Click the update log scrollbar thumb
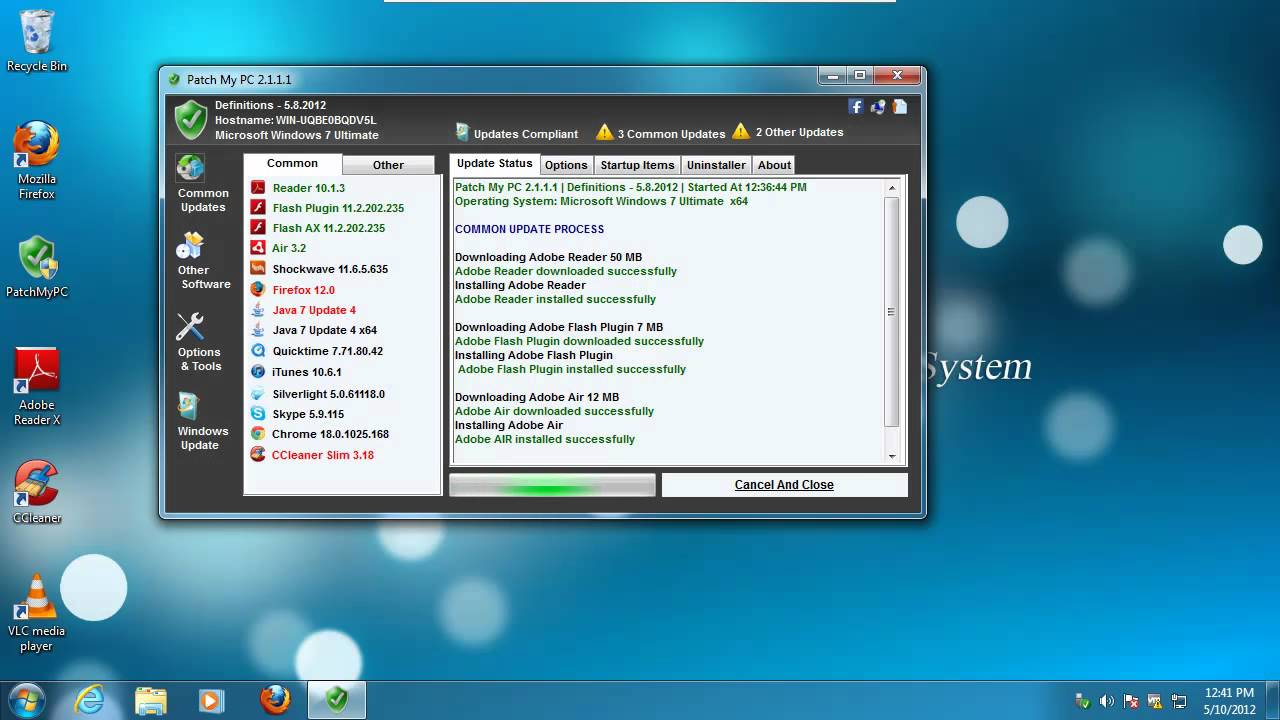 pos(892,312)
